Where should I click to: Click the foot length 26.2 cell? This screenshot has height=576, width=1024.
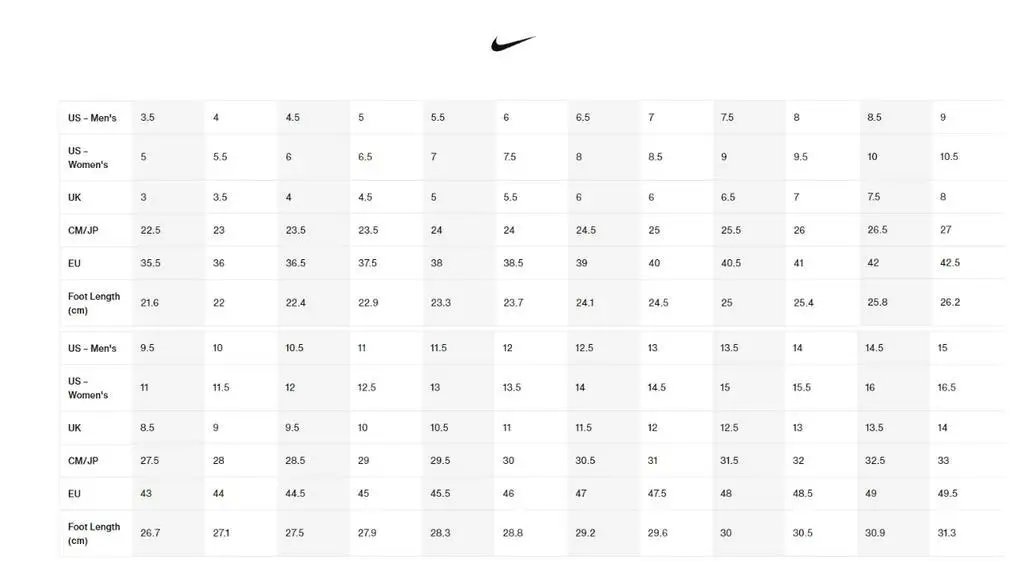949,303
